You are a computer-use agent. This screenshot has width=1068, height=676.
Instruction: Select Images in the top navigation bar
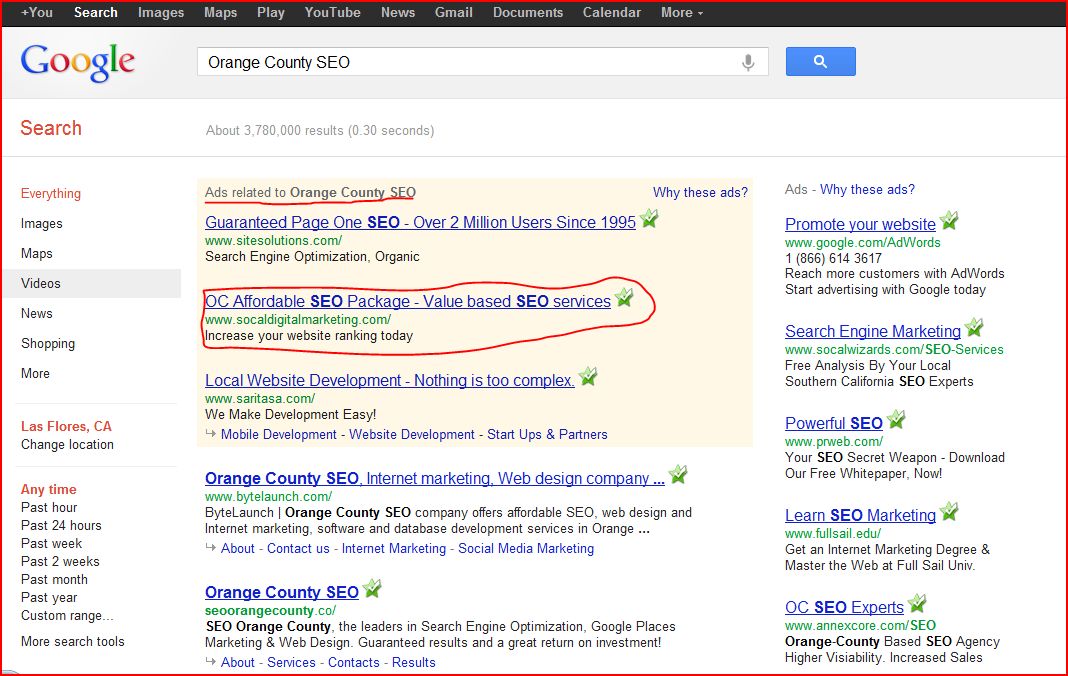tap(161, 12)
